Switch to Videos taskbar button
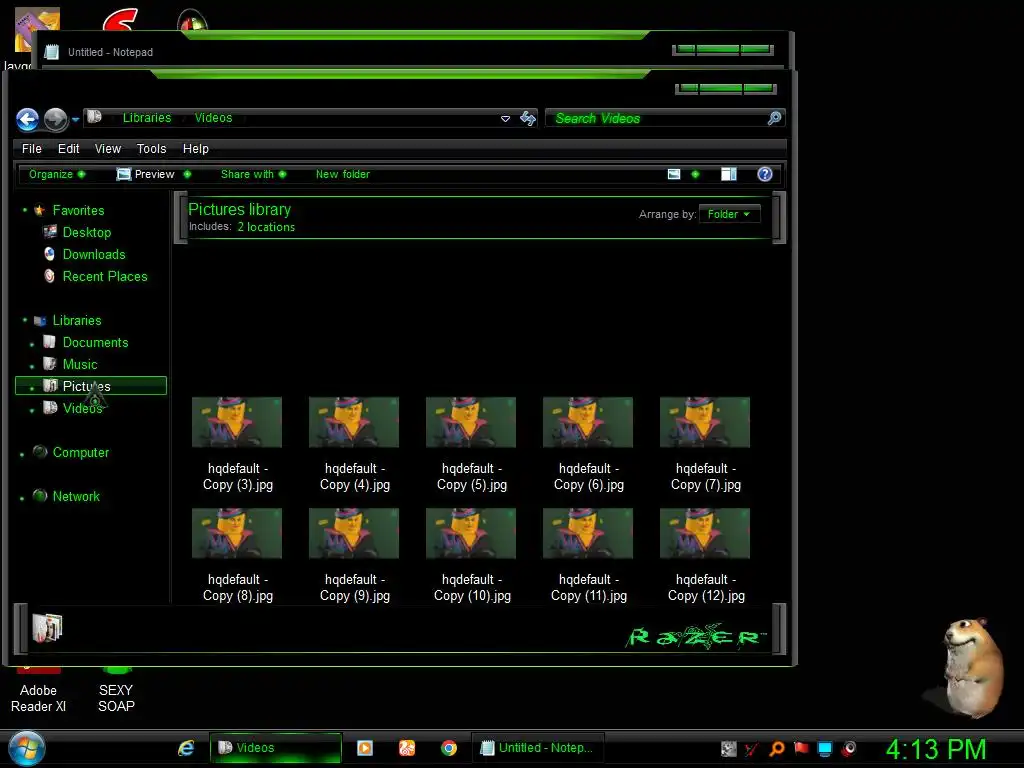The image size is (1024, 768). pyautogui.click(x=275, y=748)
